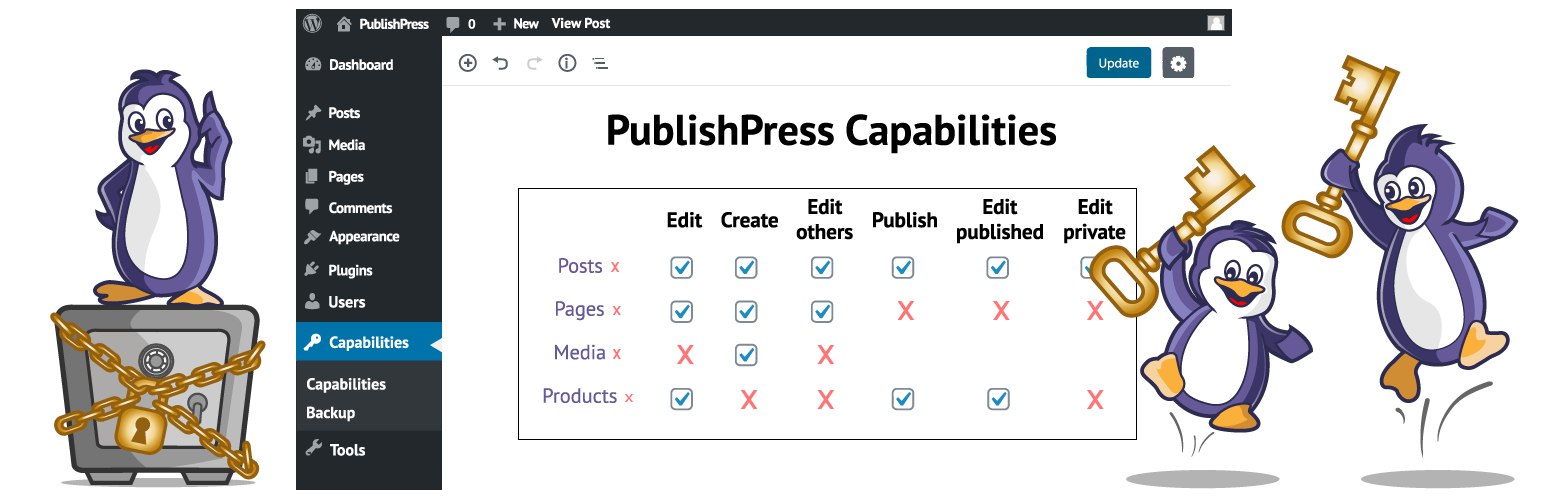Image resolution: width=1544 pixels, height=500 pixels.
Task: Open the settings gear button
Action: pos(1178,63)
